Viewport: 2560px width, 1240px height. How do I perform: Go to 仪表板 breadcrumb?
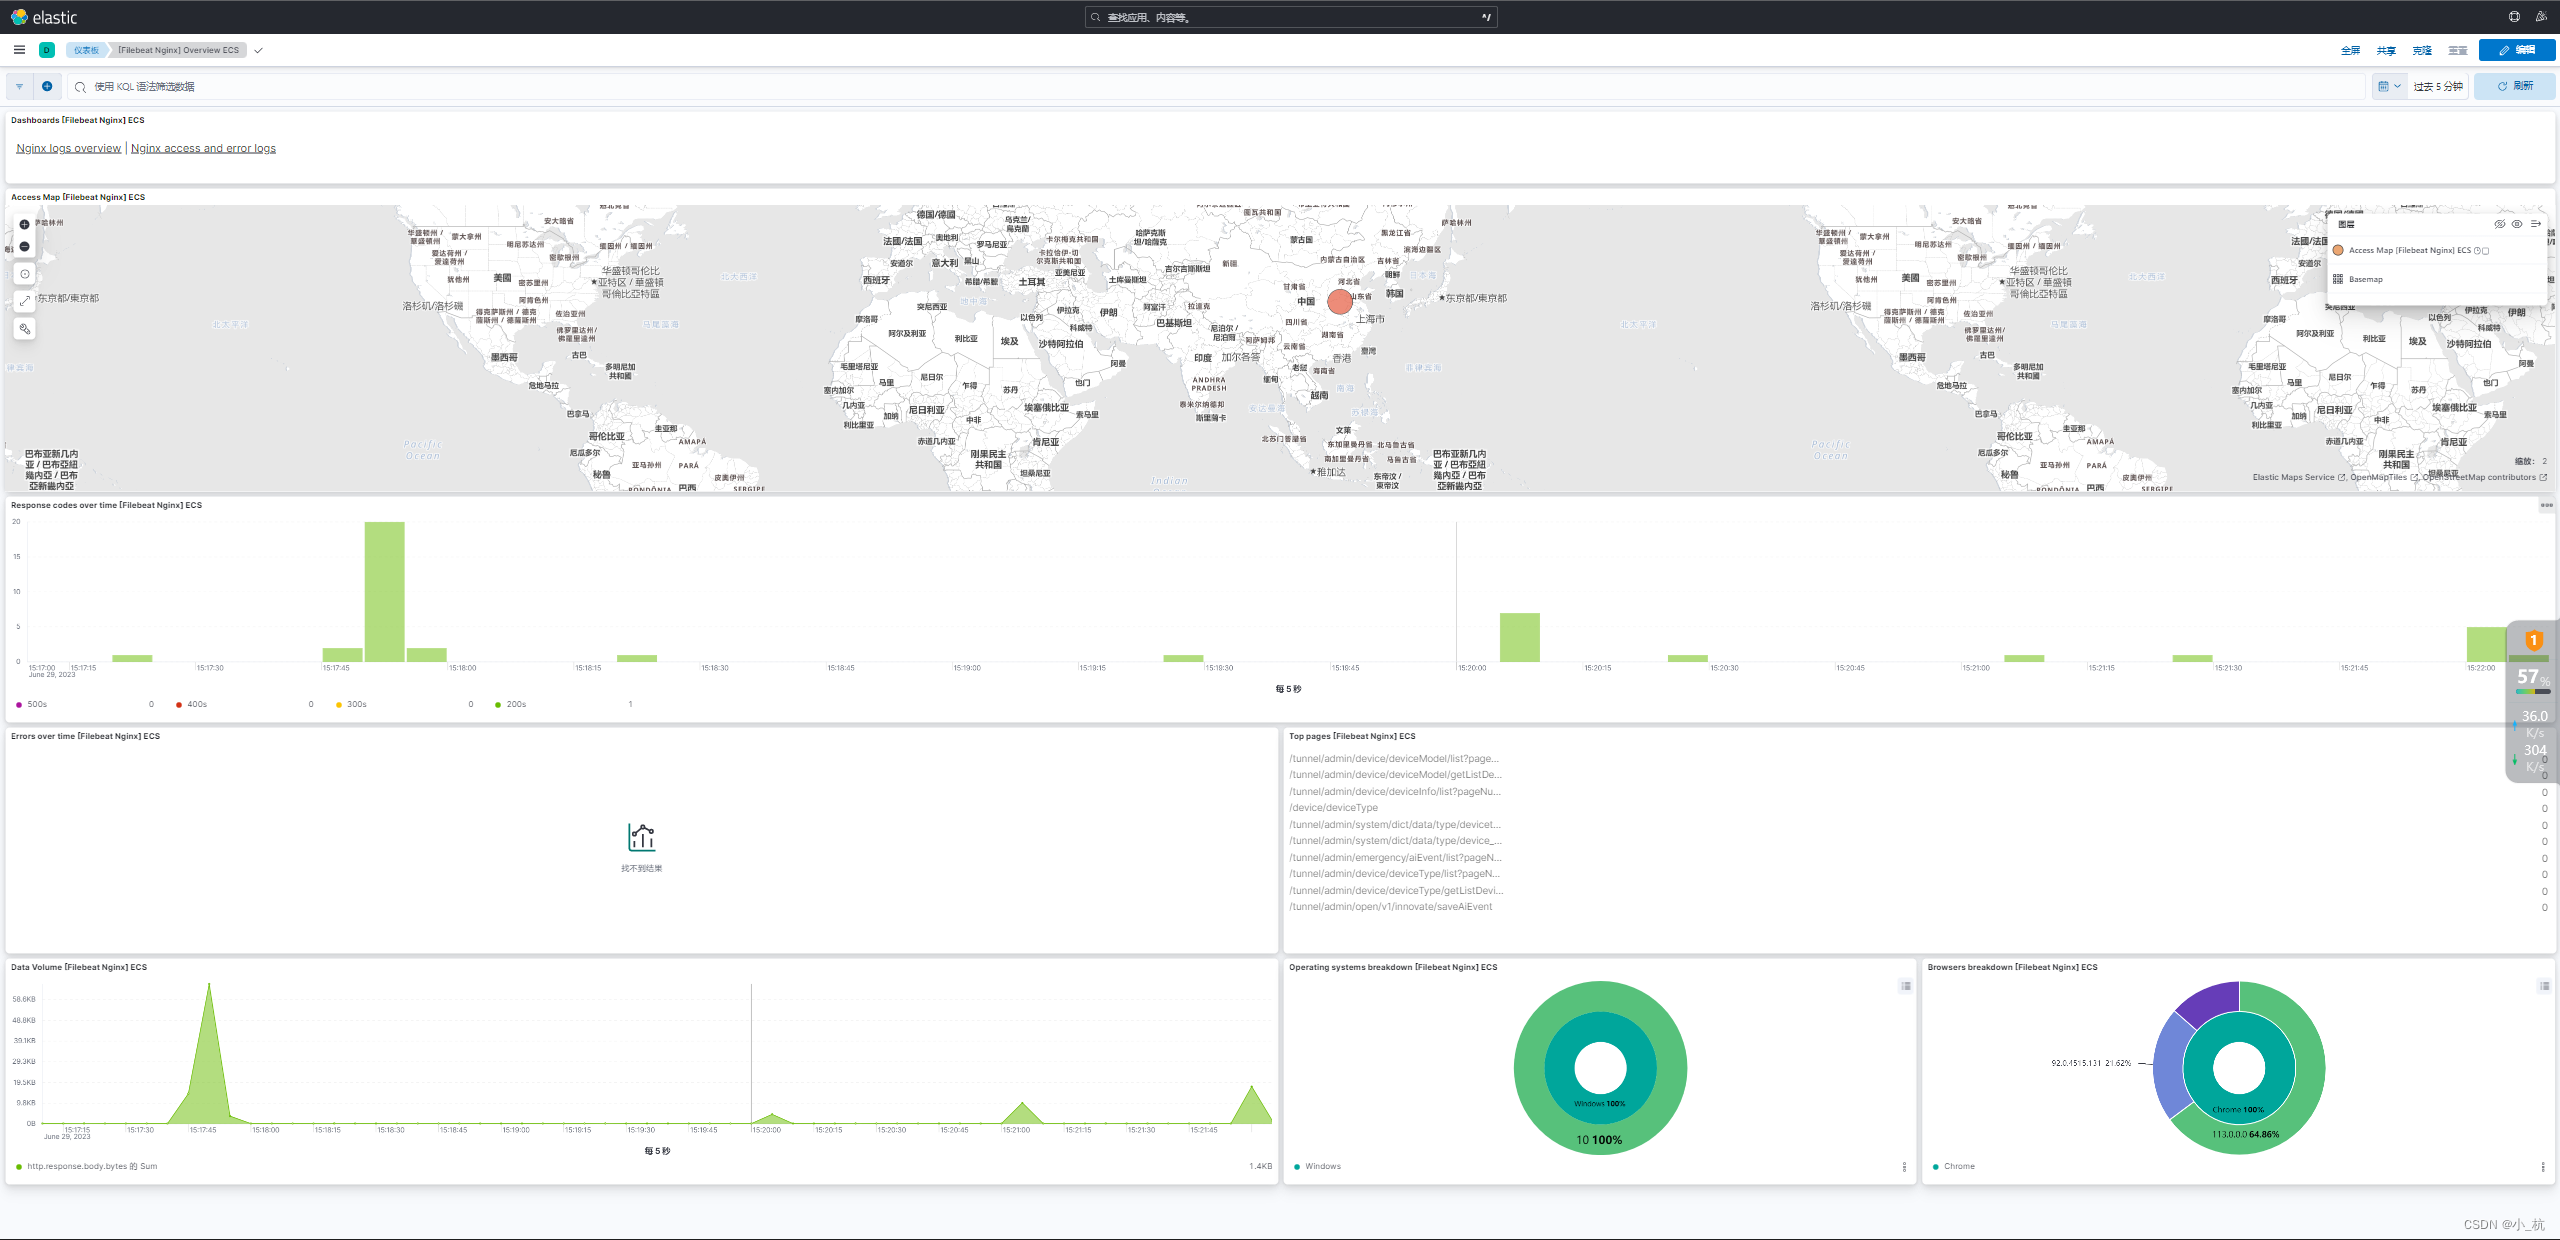(x=86, y=50)
